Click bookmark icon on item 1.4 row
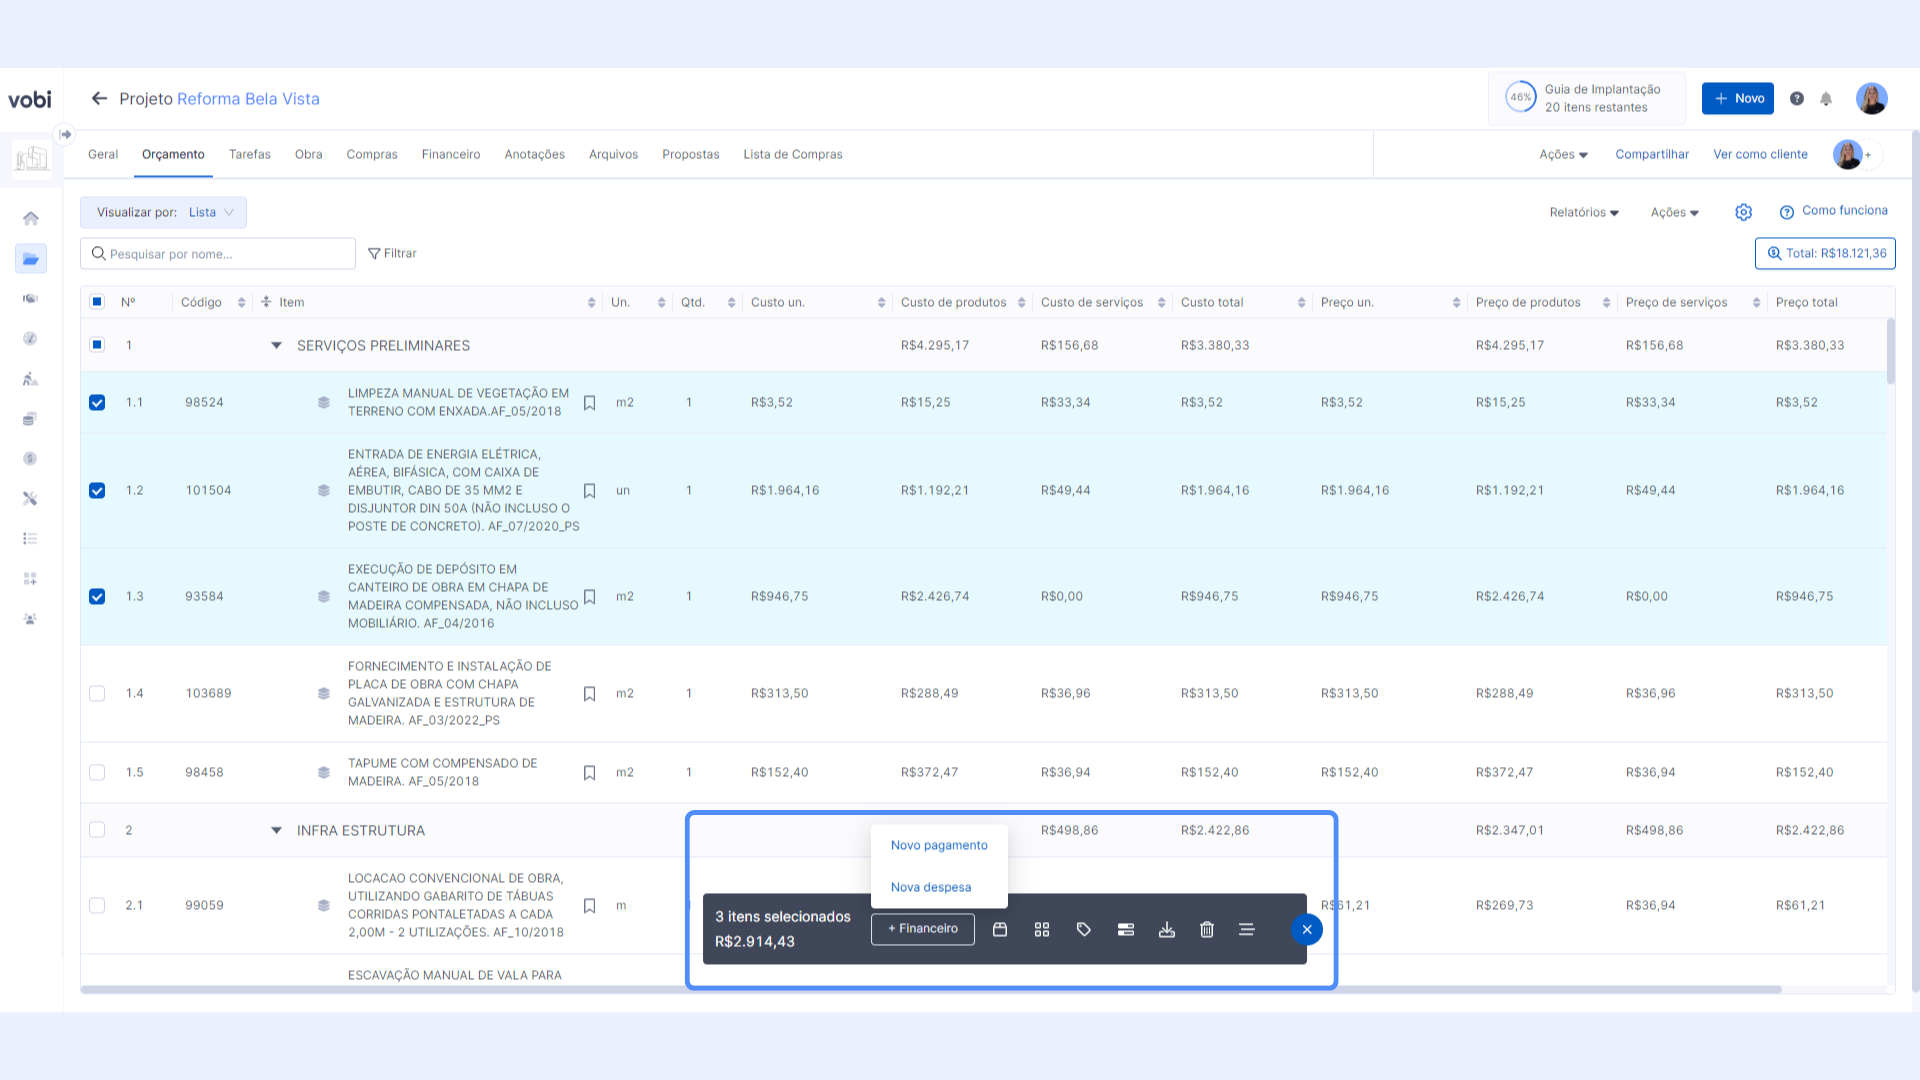Viewport: 1920px width, 1080px height. coord(589,694)
